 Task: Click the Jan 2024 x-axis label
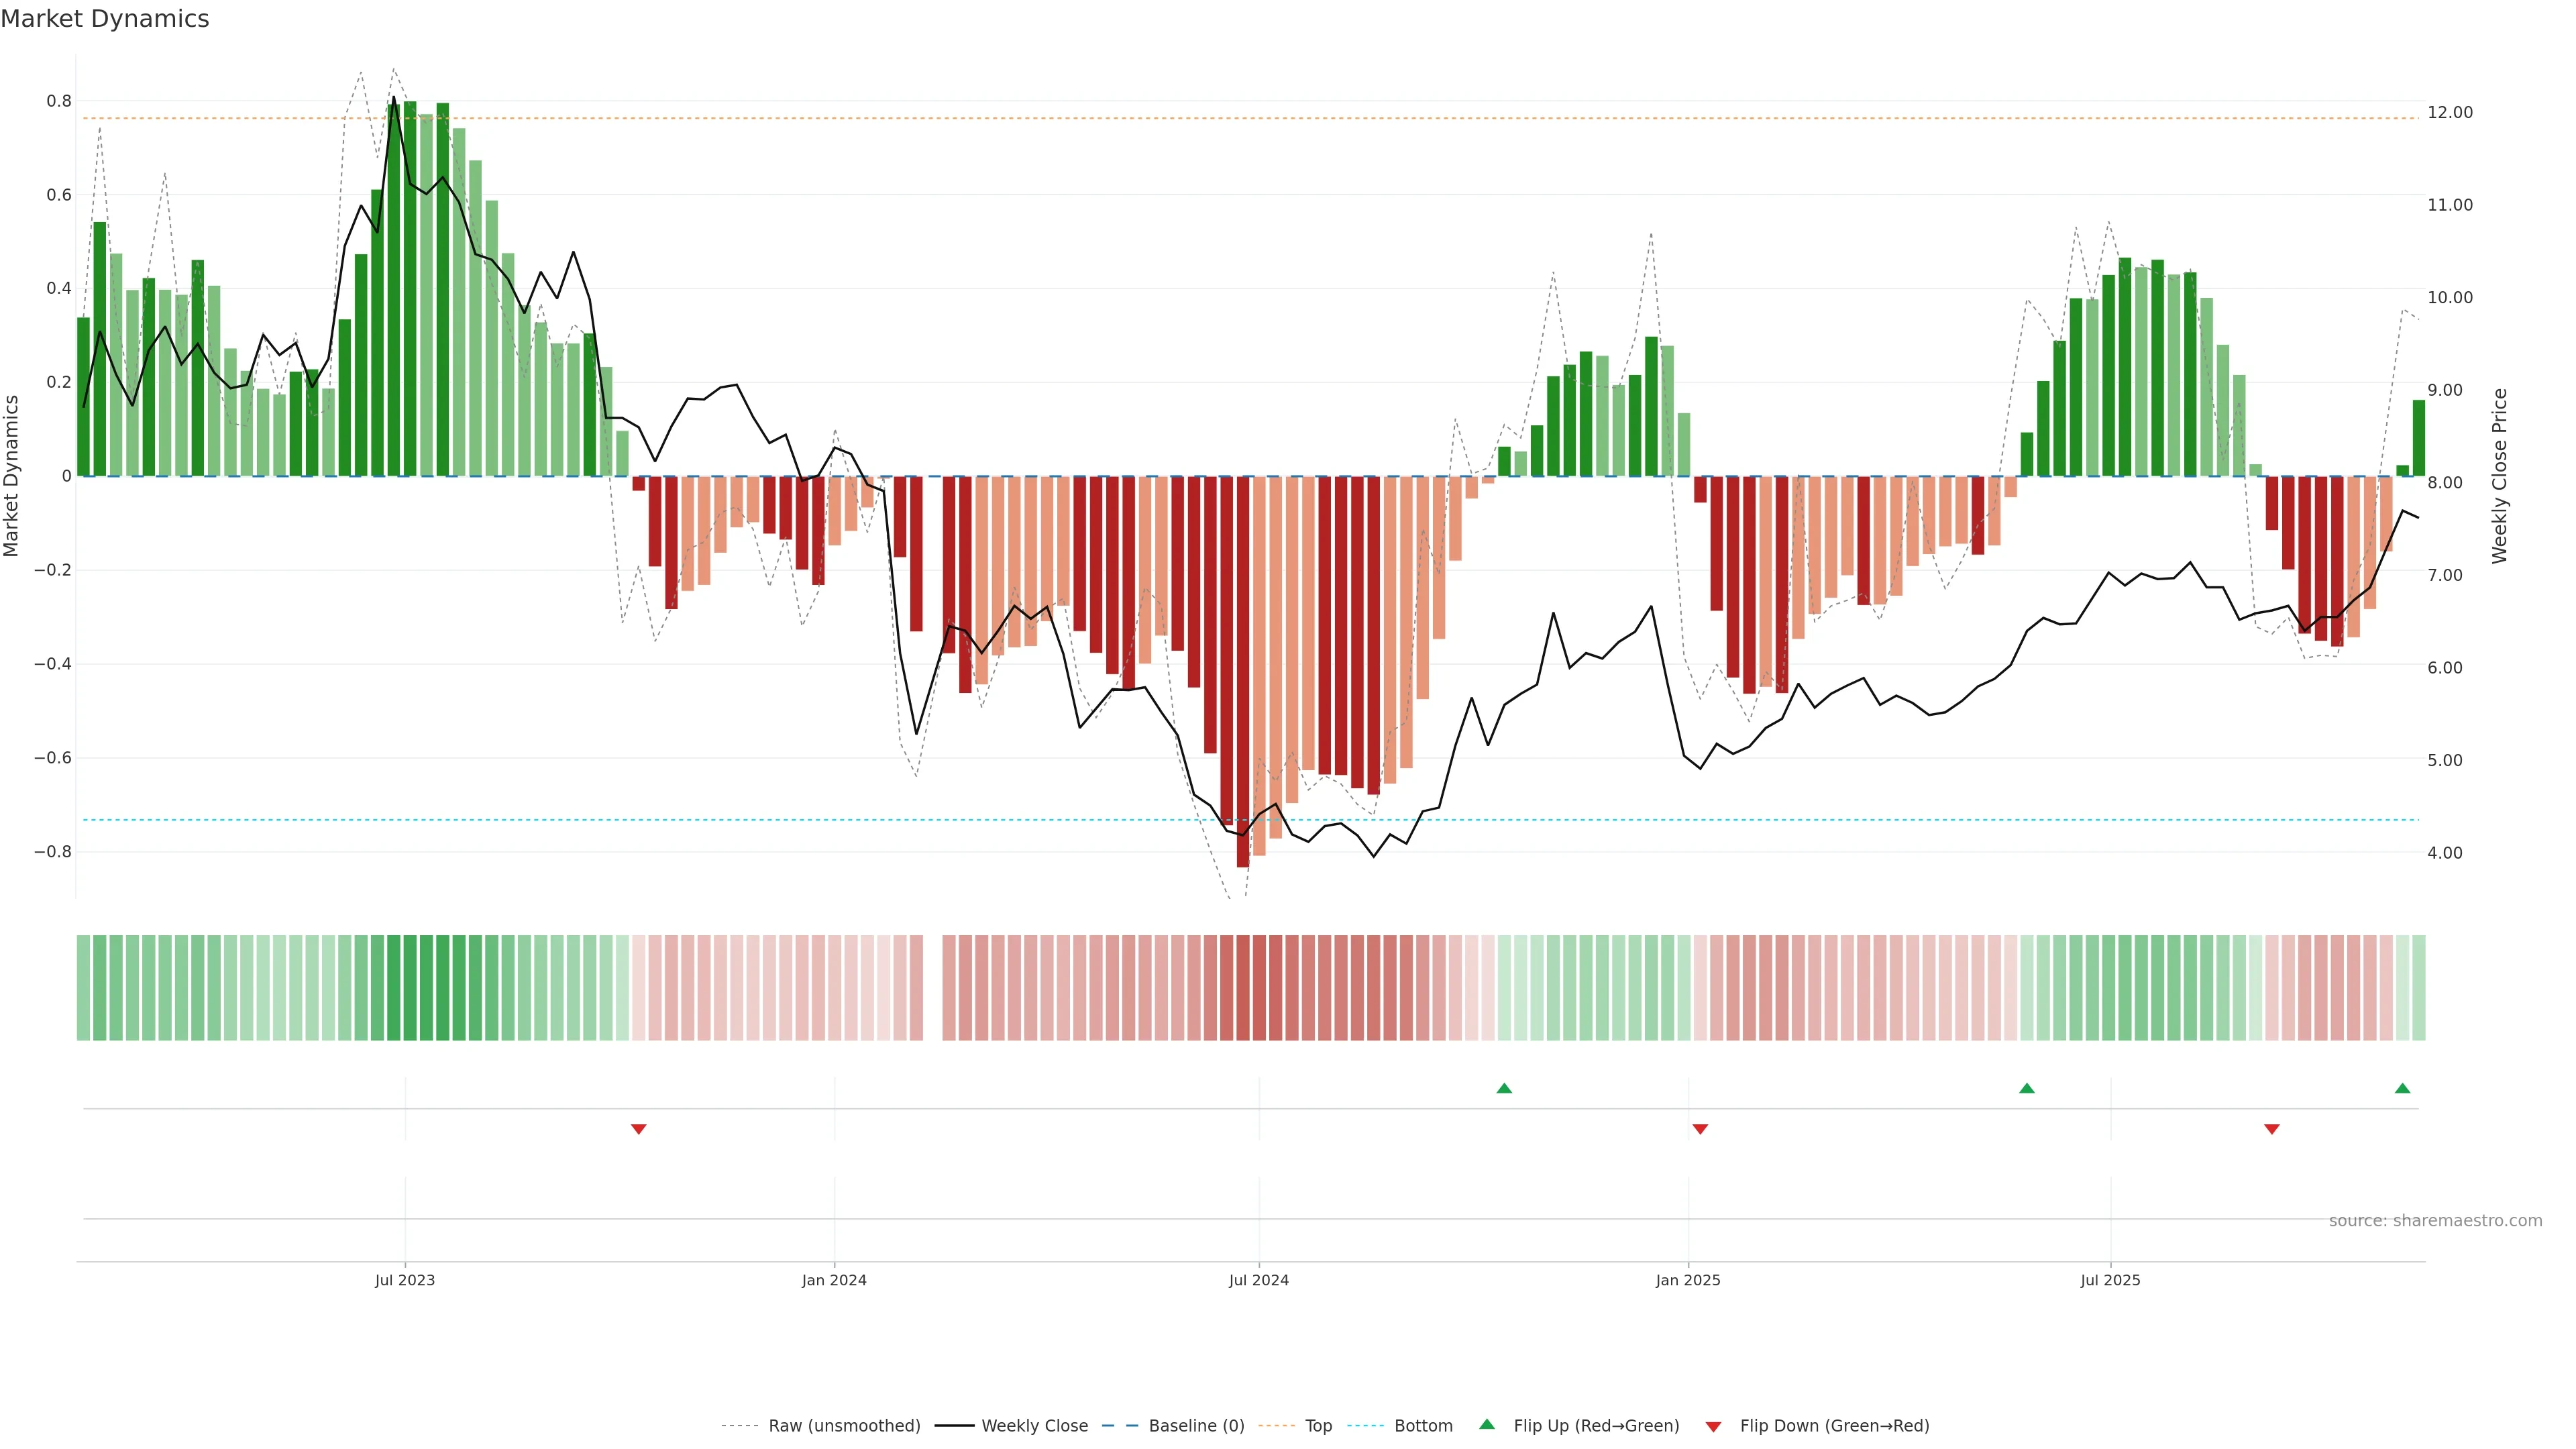[x=834, y=1280]
